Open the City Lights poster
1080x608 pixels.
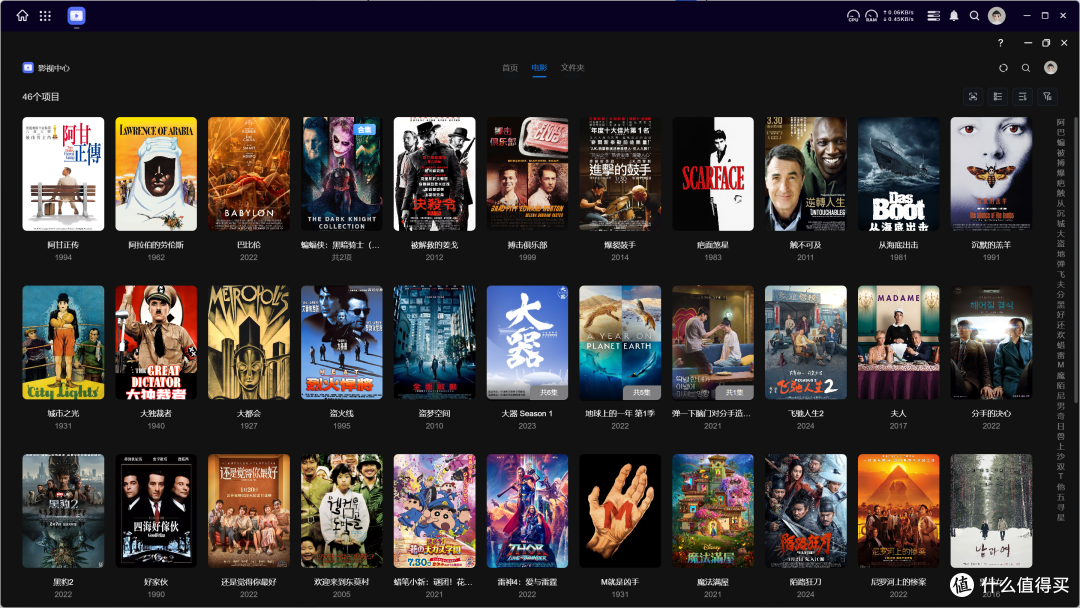(63, 342)
